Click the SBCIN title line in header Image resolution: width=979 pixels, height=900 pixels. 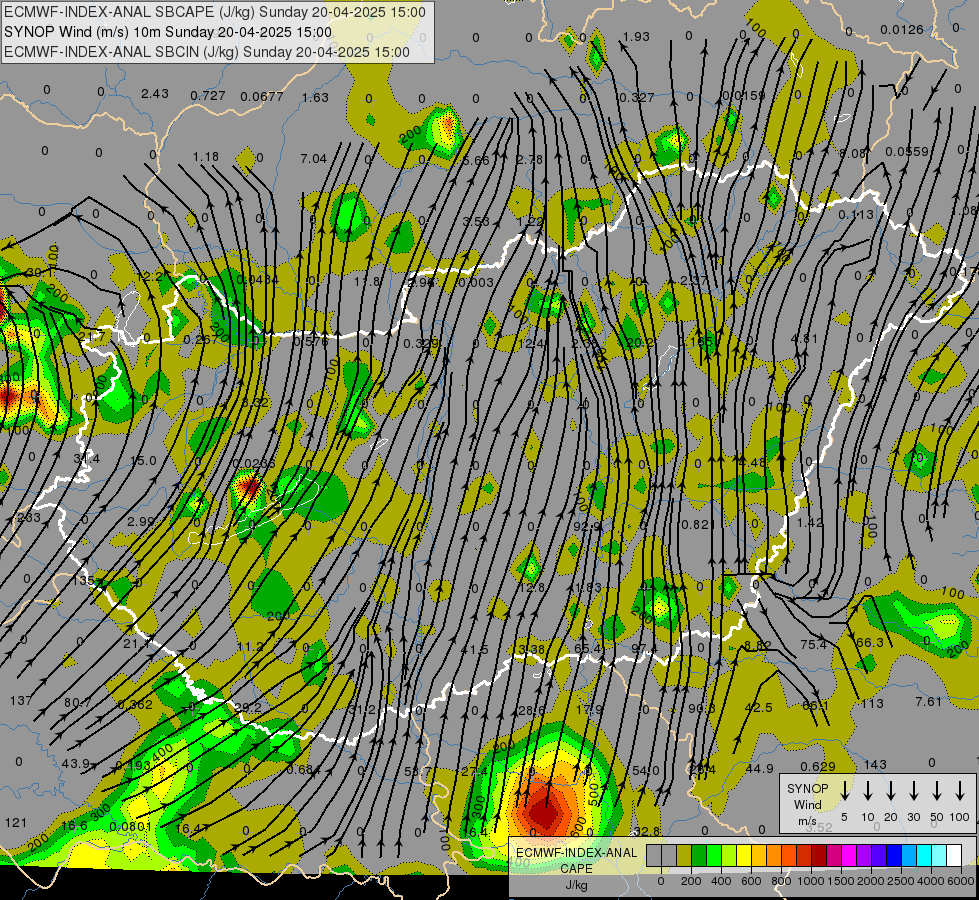(207, 52)
